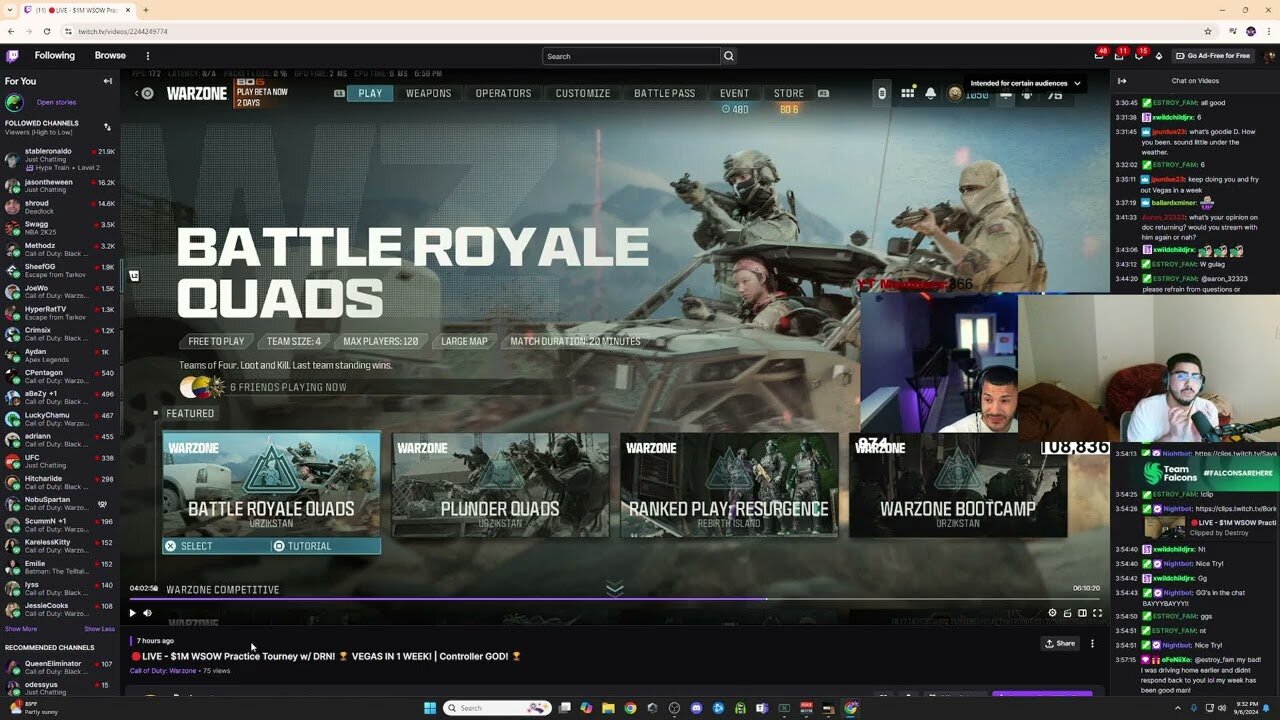Collapse the Chat on Videos panel
1280x720 pixels.
[1122, 81]
